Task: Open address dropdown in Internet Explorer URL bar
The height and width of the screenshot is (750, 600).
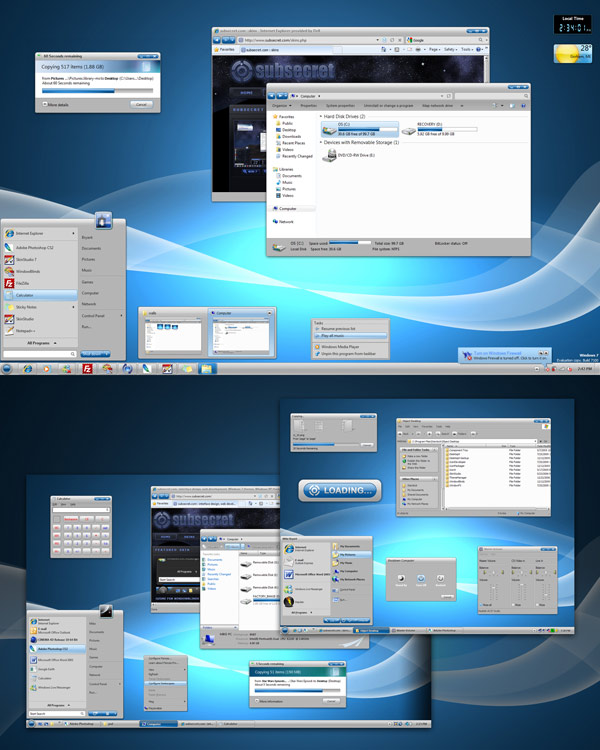Action: click(x=378, y=40)
